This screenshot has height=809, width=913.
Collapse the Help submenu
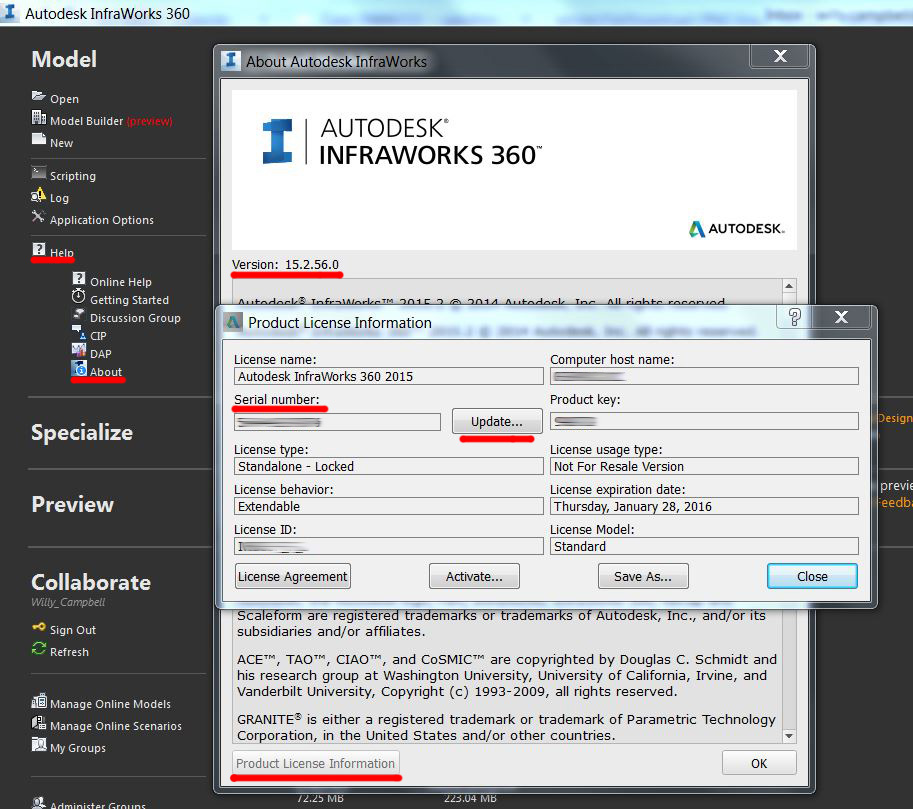click(x=62, y=253)
